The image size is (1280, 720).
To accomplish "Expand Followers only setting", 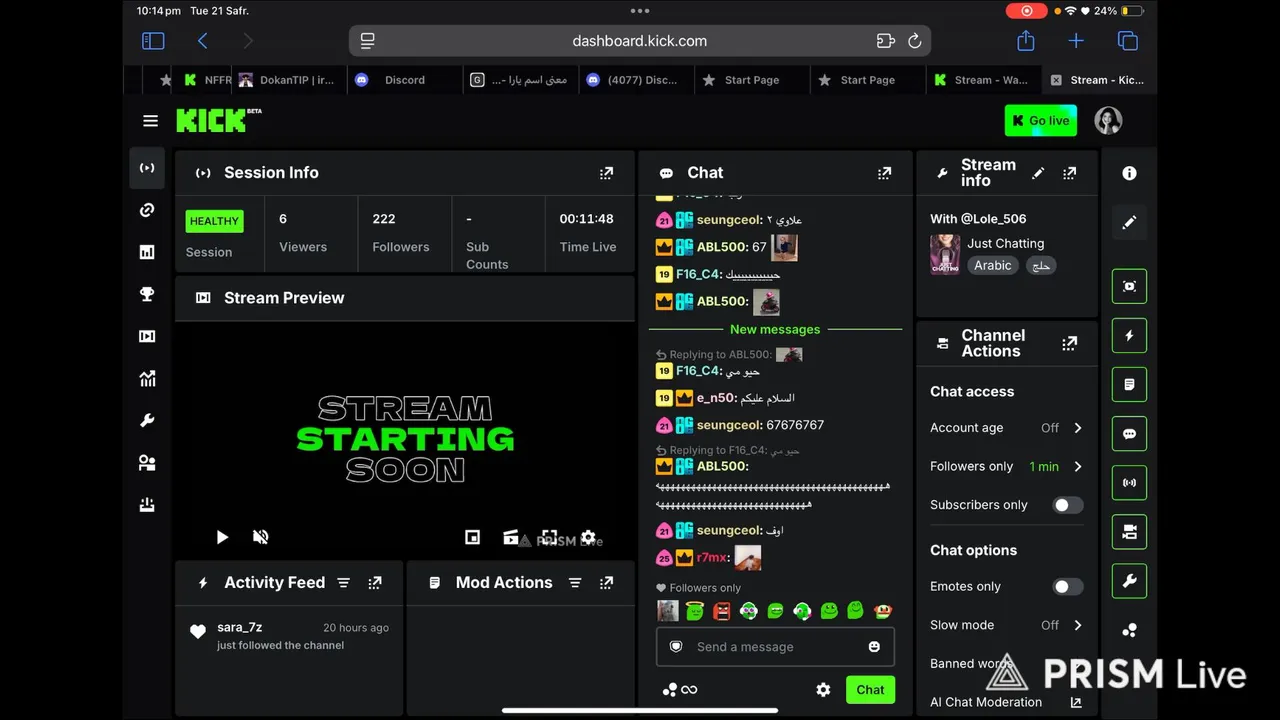I will (1006, 467).
